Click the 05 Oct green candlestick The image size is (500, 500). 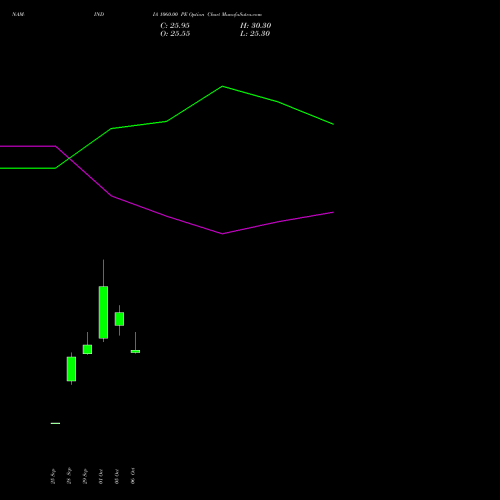click(x=119, y=319)
